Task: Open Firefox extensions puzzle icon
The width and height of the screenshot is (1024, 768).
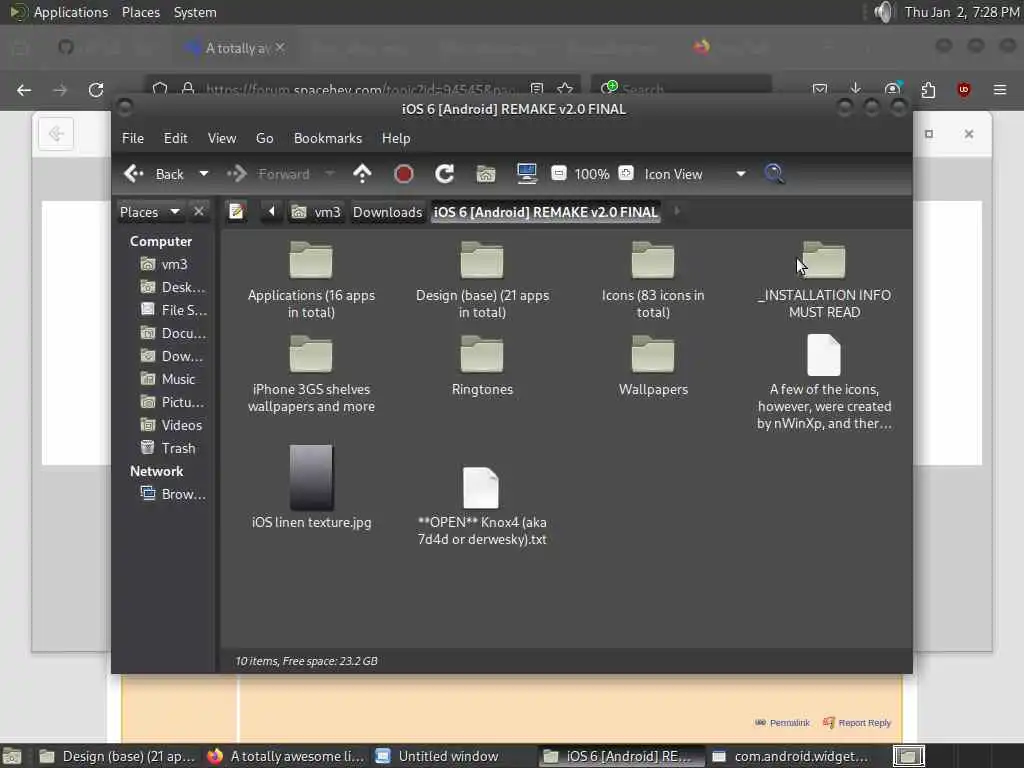Action: [x=928, y=89]
